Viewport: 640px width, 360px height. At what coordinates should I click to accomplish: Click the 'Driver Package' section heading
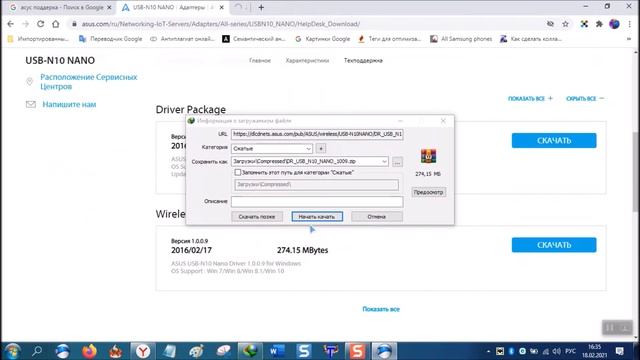(191, 110)
